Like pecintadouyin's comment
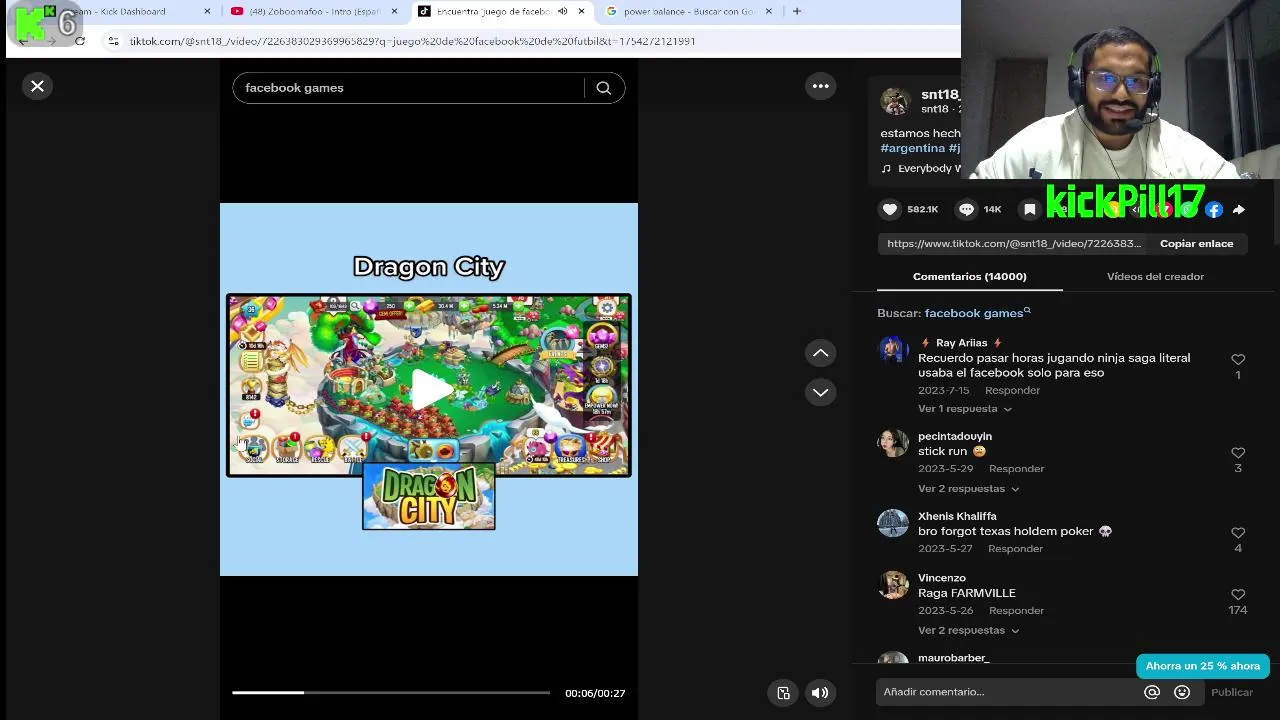 [x=1238, y=453]
